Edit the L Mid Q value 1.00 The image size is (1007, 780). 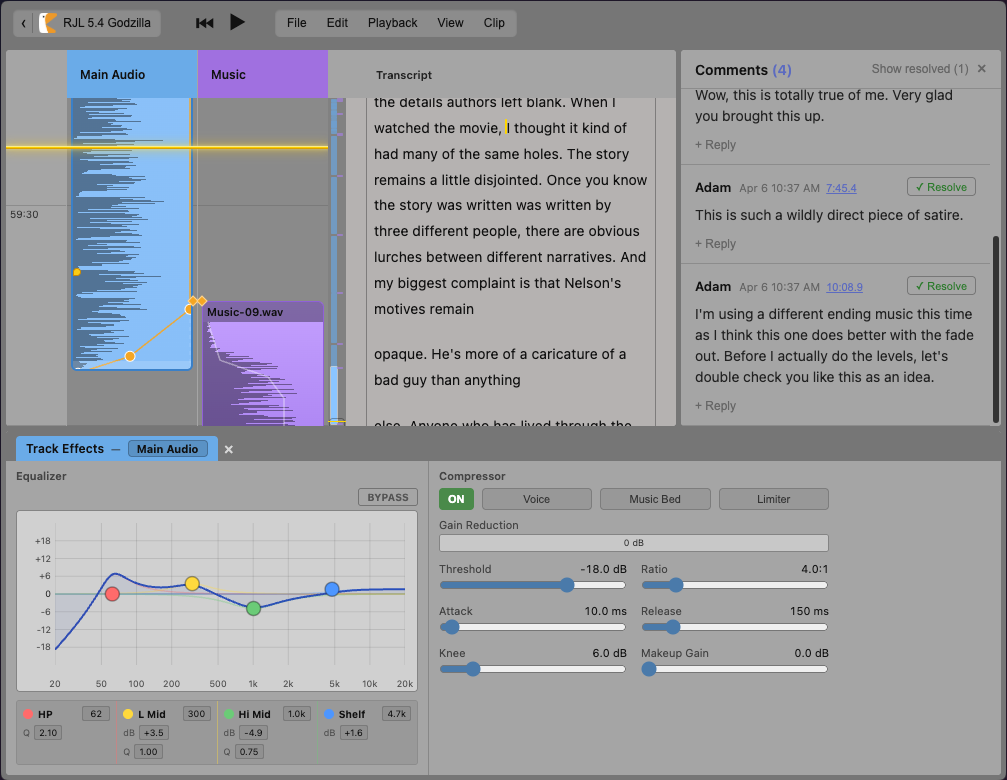148,752
